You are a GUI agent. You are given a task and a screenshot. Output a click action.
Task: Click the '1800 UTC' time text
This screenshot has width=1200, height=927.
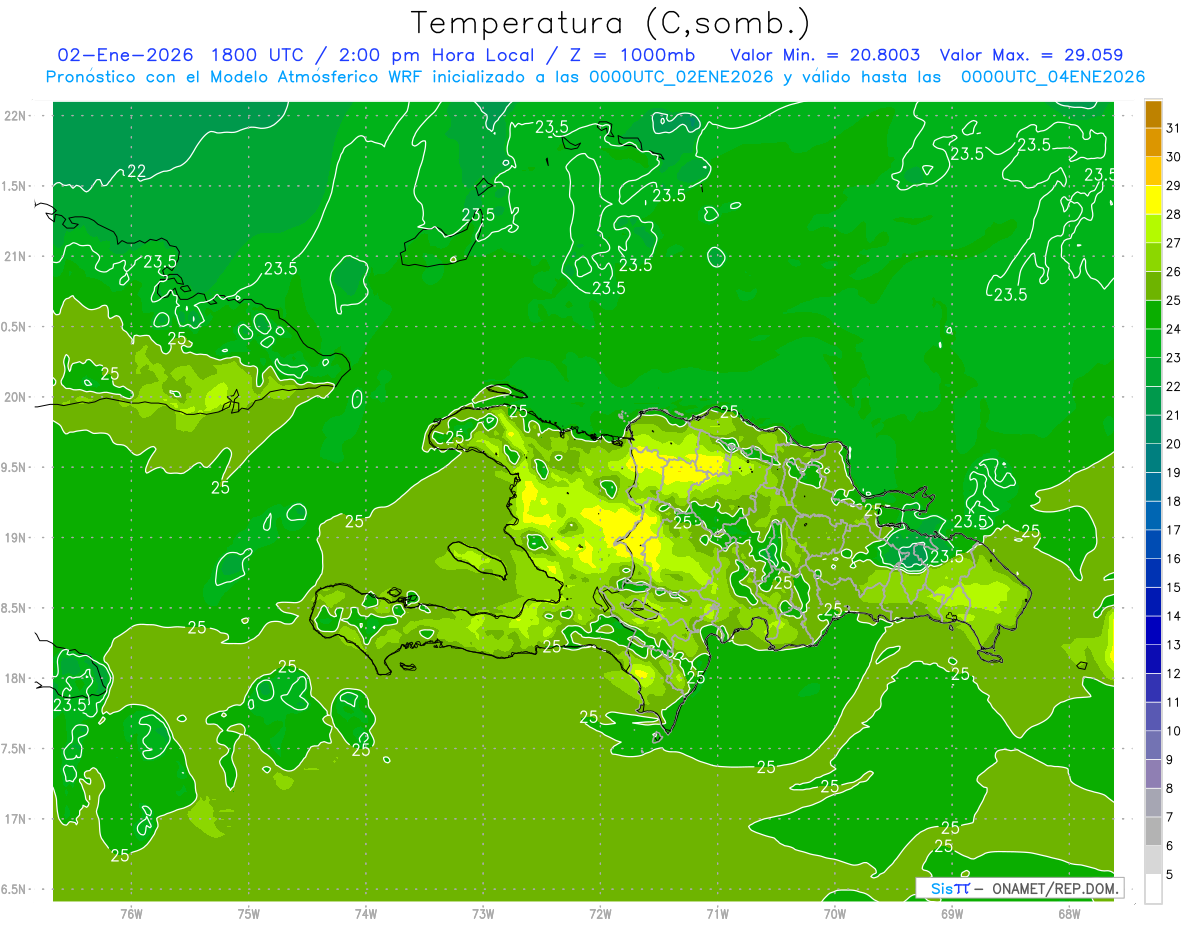[256, 55]
